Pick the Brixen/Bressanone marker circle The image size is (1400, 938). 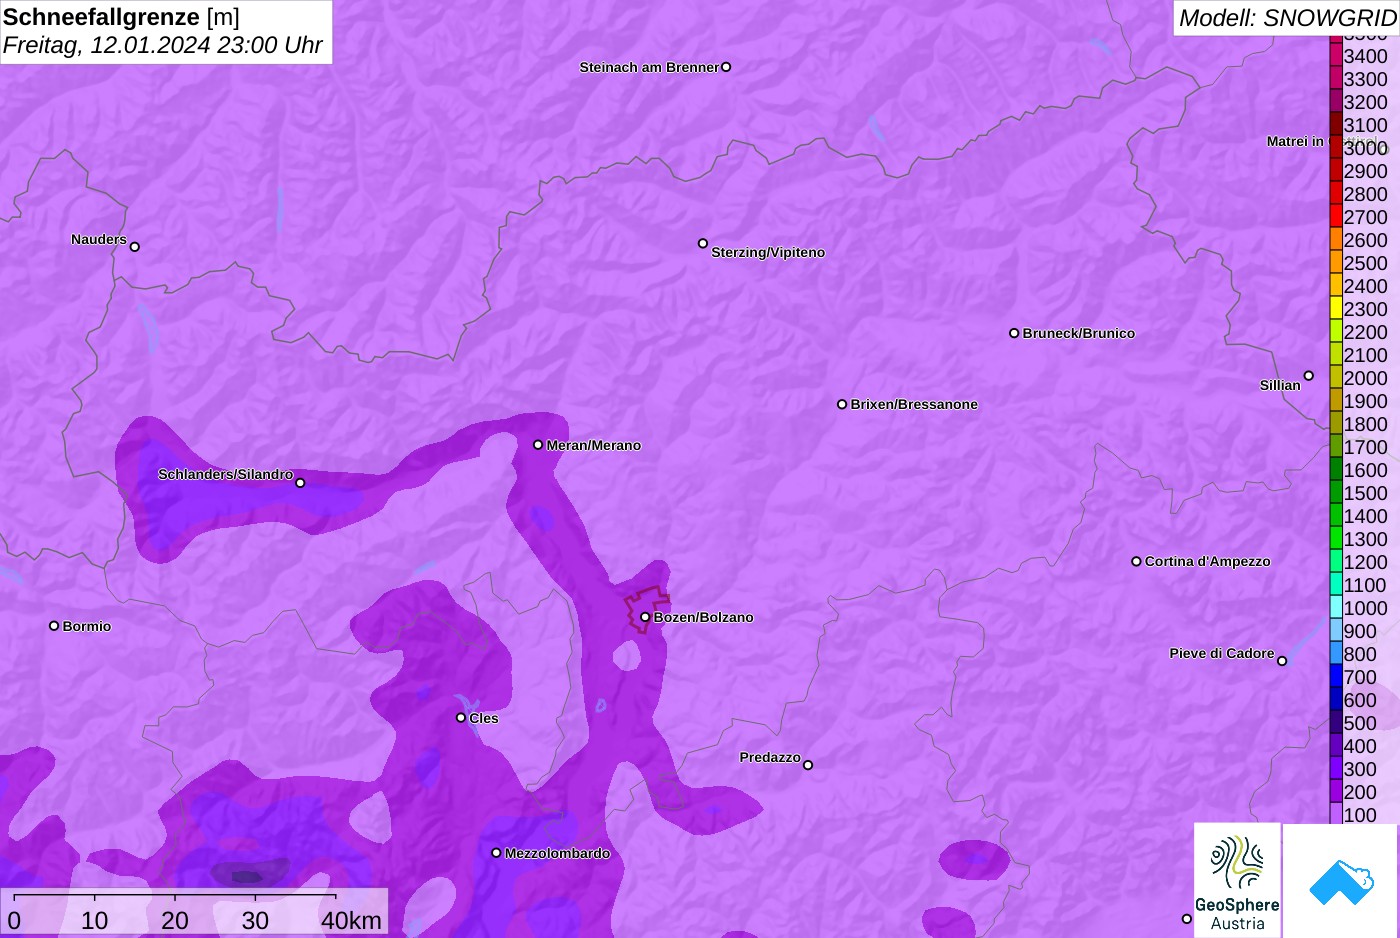[x=842, y=404]
